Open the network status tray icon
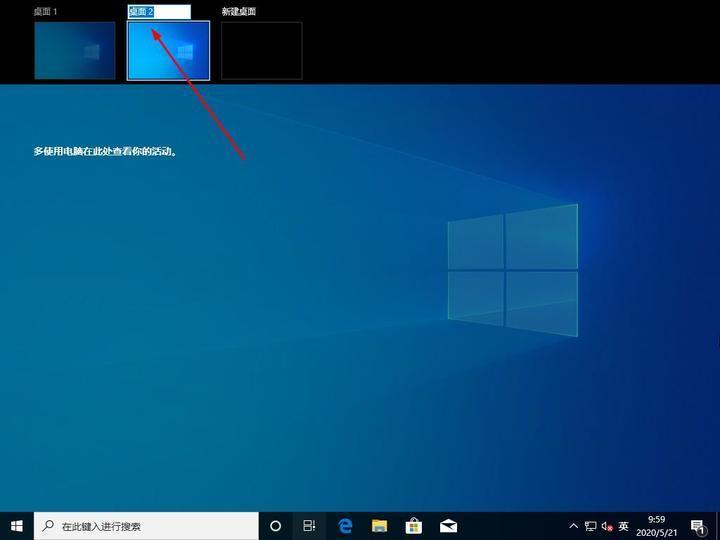 (x=590, y=526)
